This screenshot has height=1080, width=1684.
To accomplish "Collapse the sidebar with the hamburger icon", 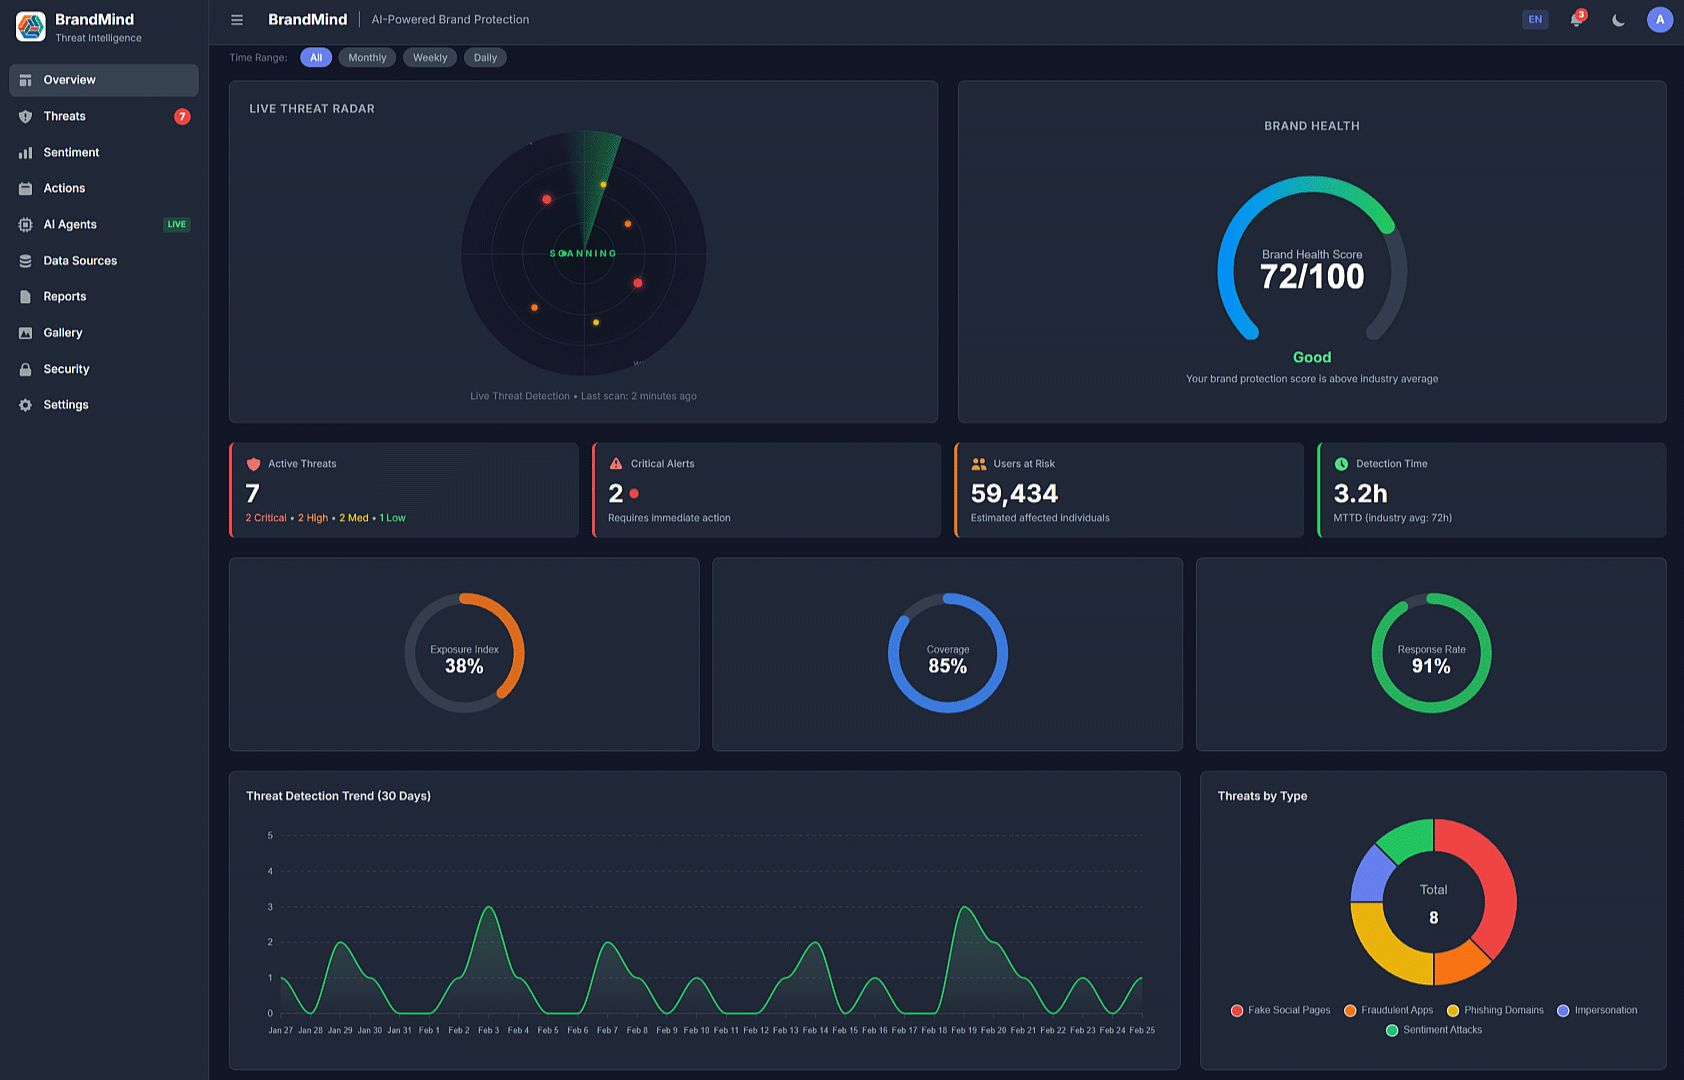I will 237,19.
